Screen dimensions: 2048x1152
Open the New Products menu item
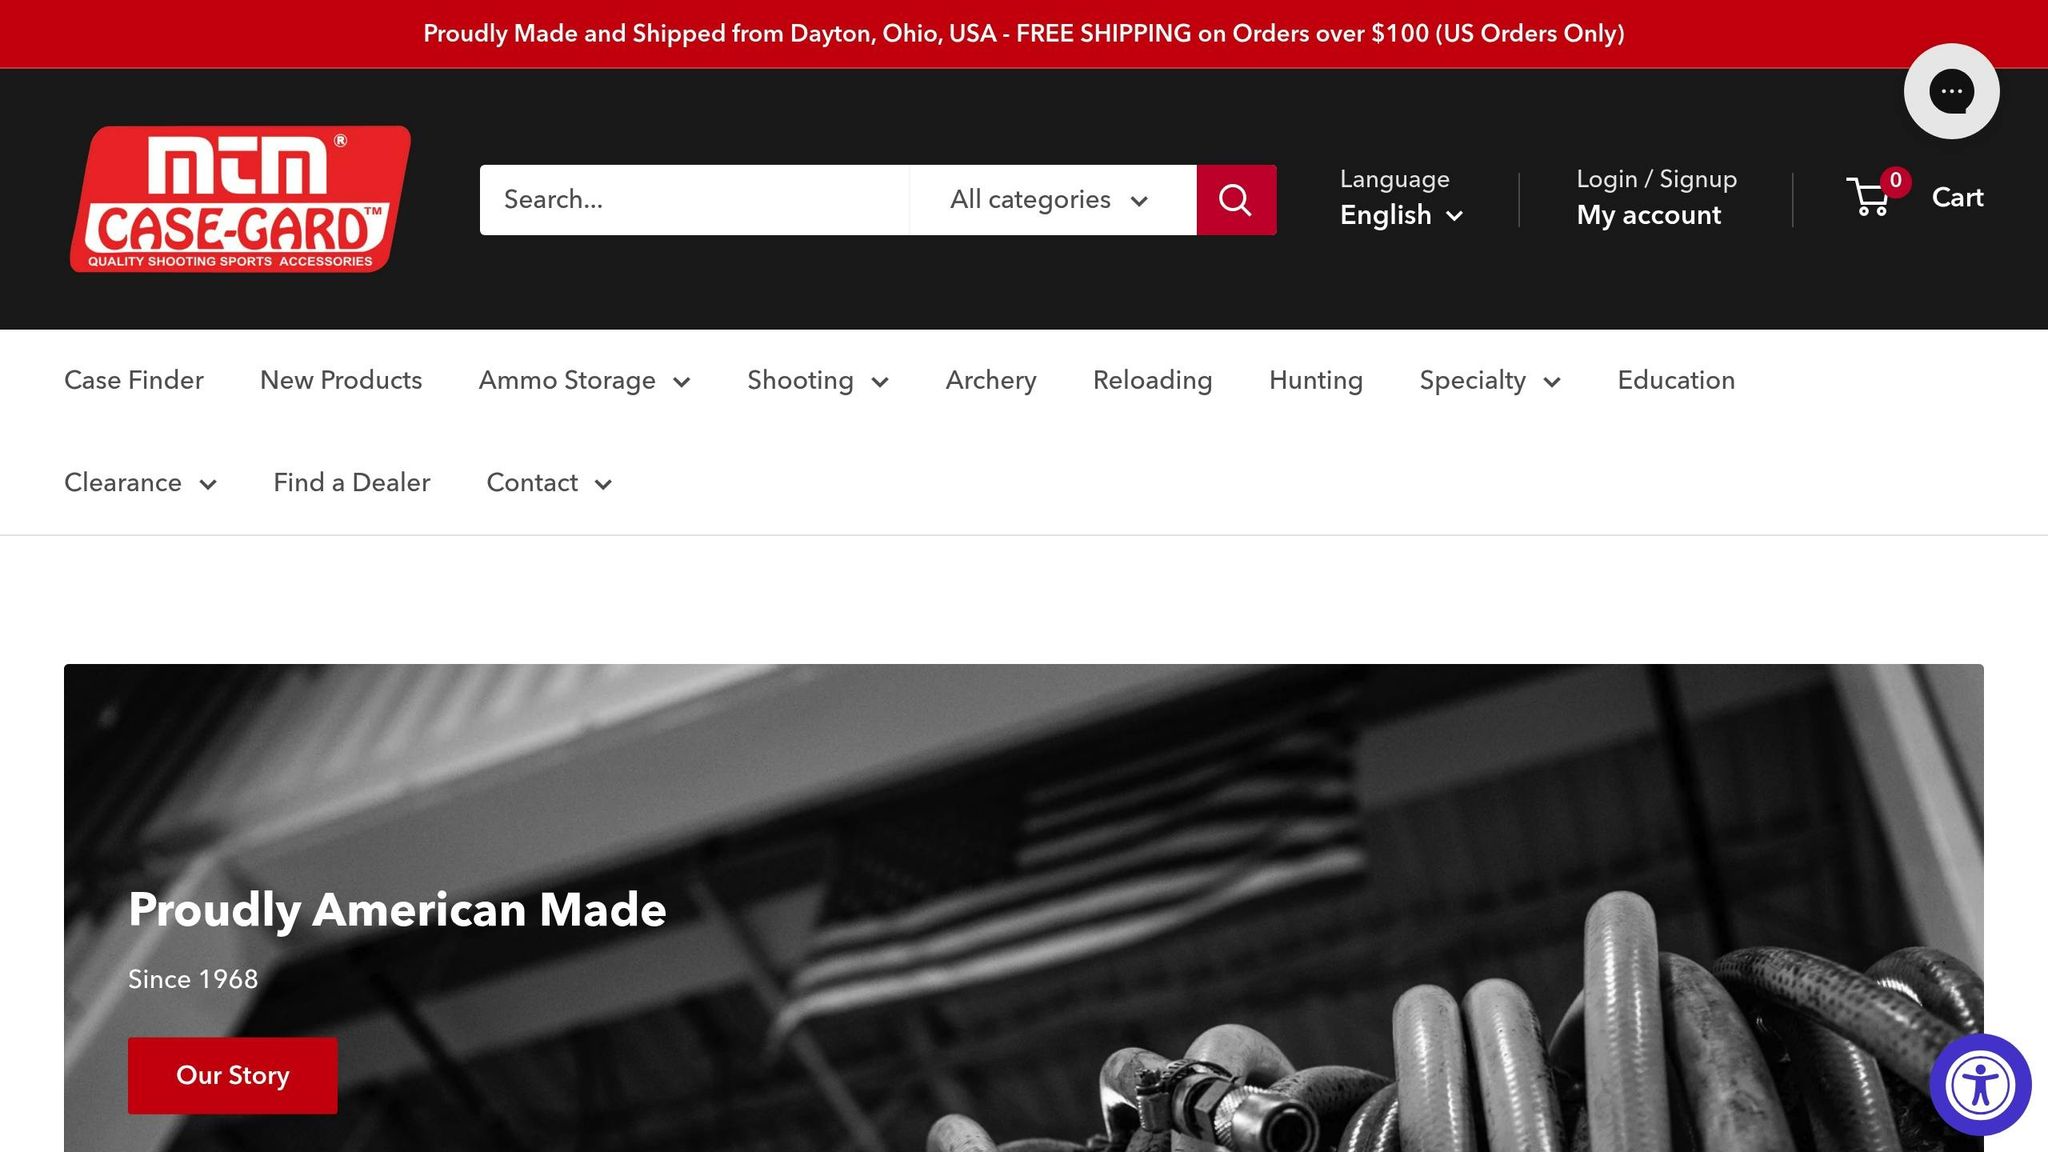point(341,381)
